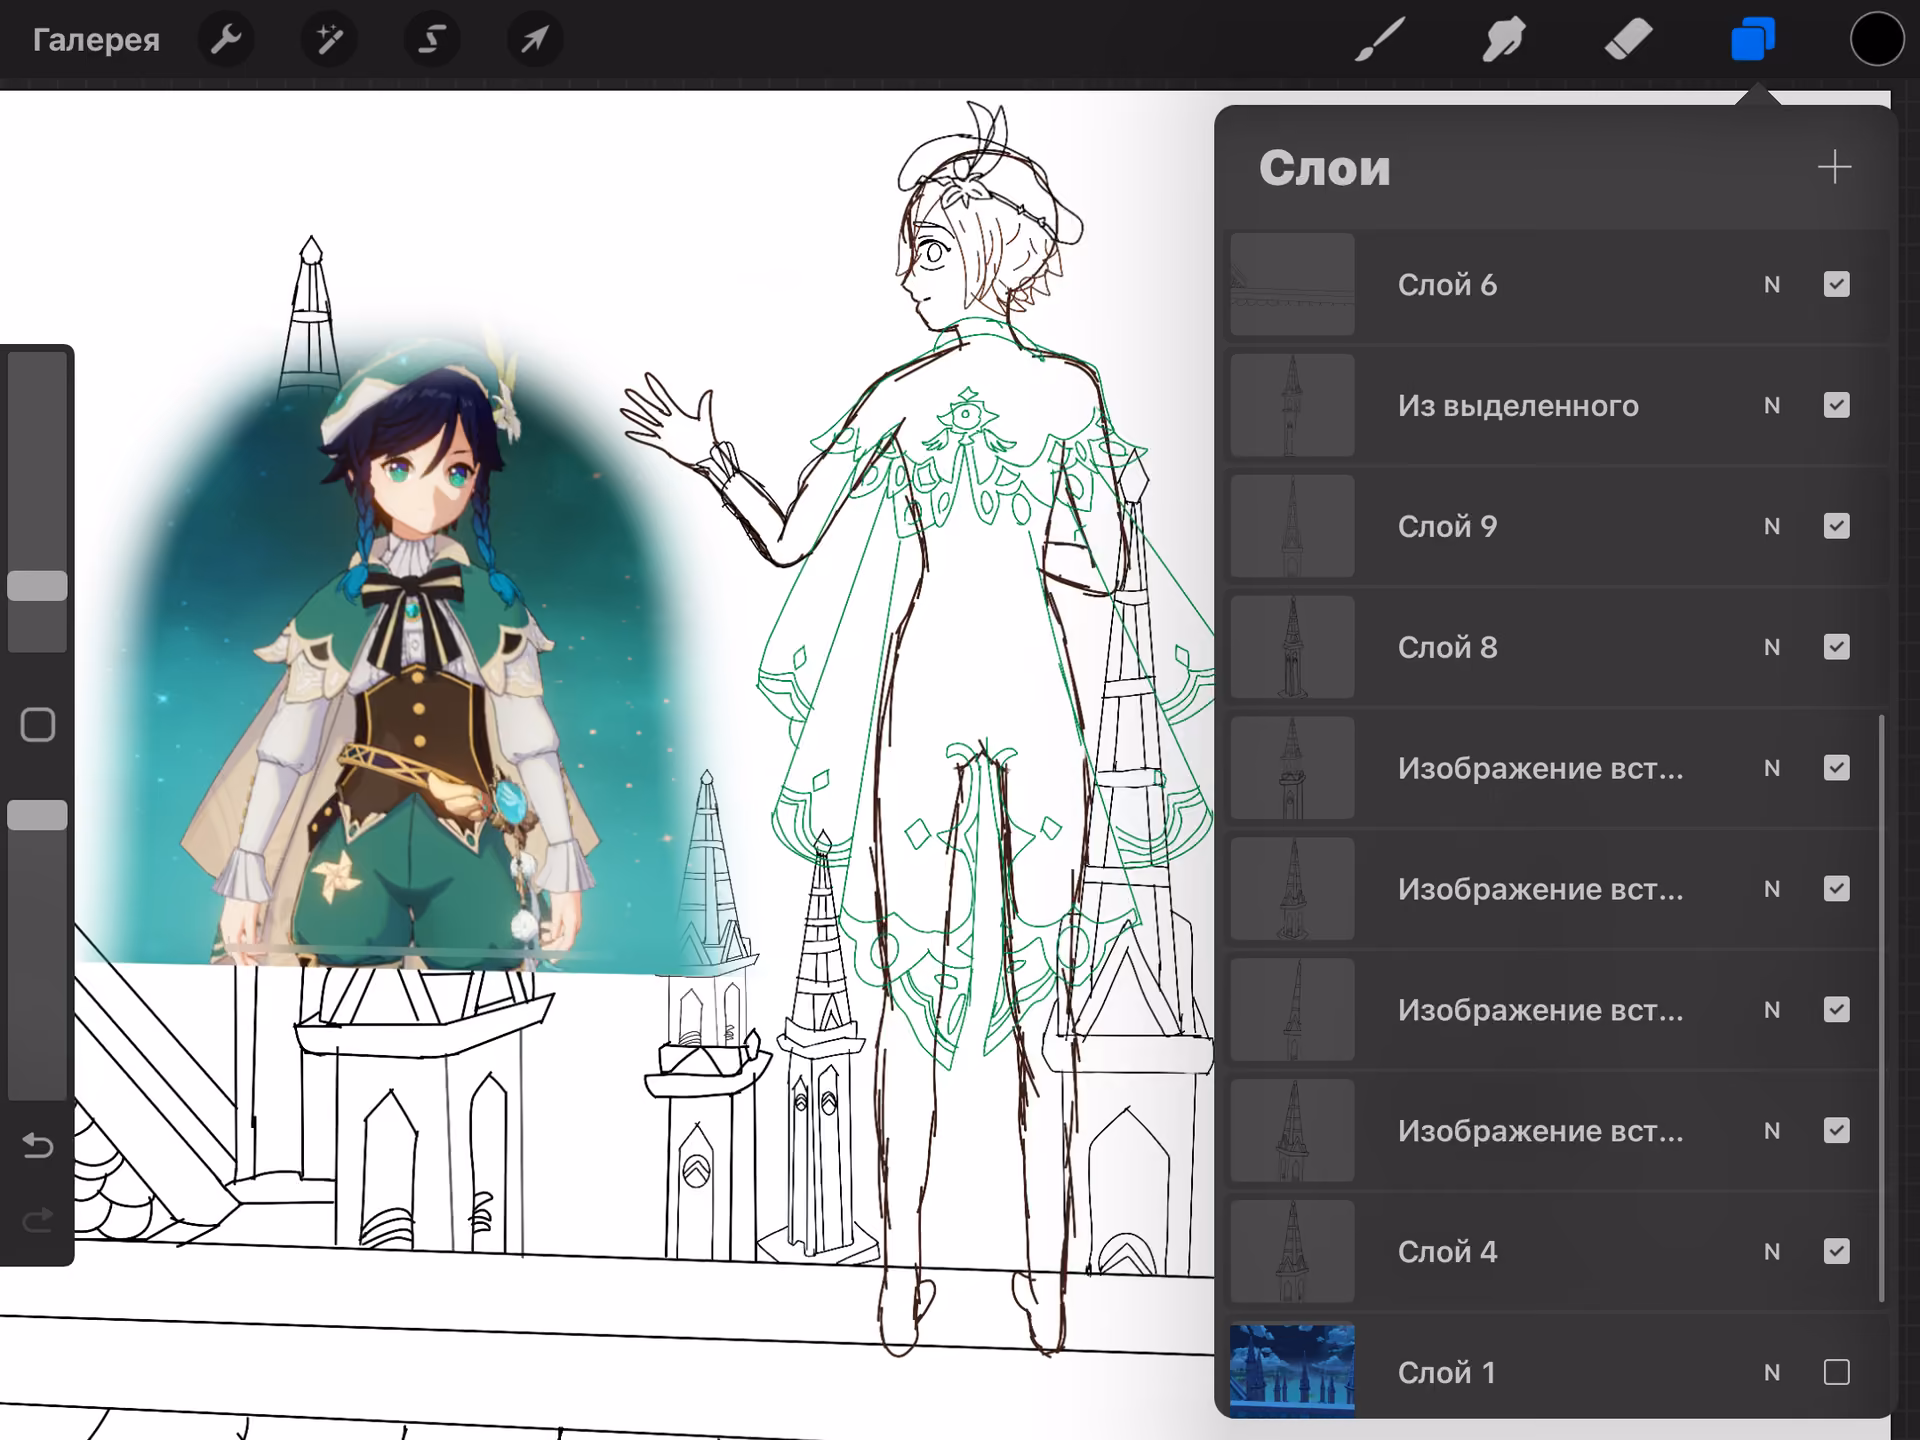Image resolution: width=1920 pixels, height=1440 pixels.
Task: Open blend mode N for Слой 9
Action: pos(1772,526)
